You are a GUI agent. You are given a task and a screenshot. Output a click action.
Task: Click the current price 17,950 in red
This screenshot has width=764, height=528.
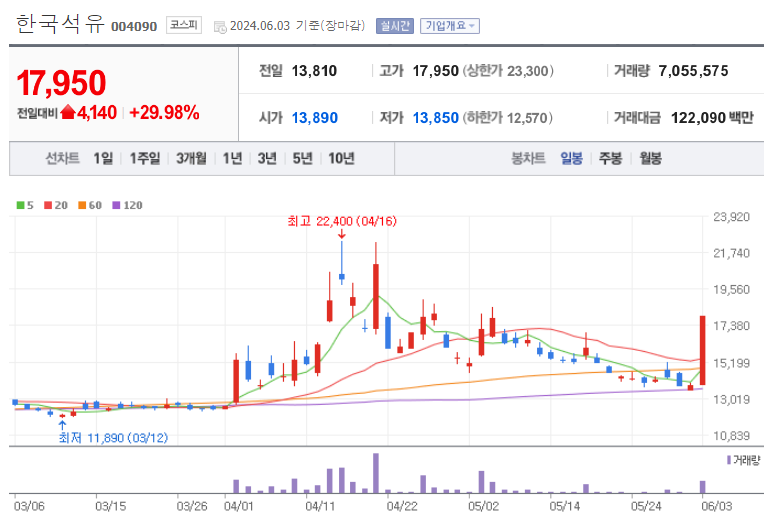tap(61, 83)
